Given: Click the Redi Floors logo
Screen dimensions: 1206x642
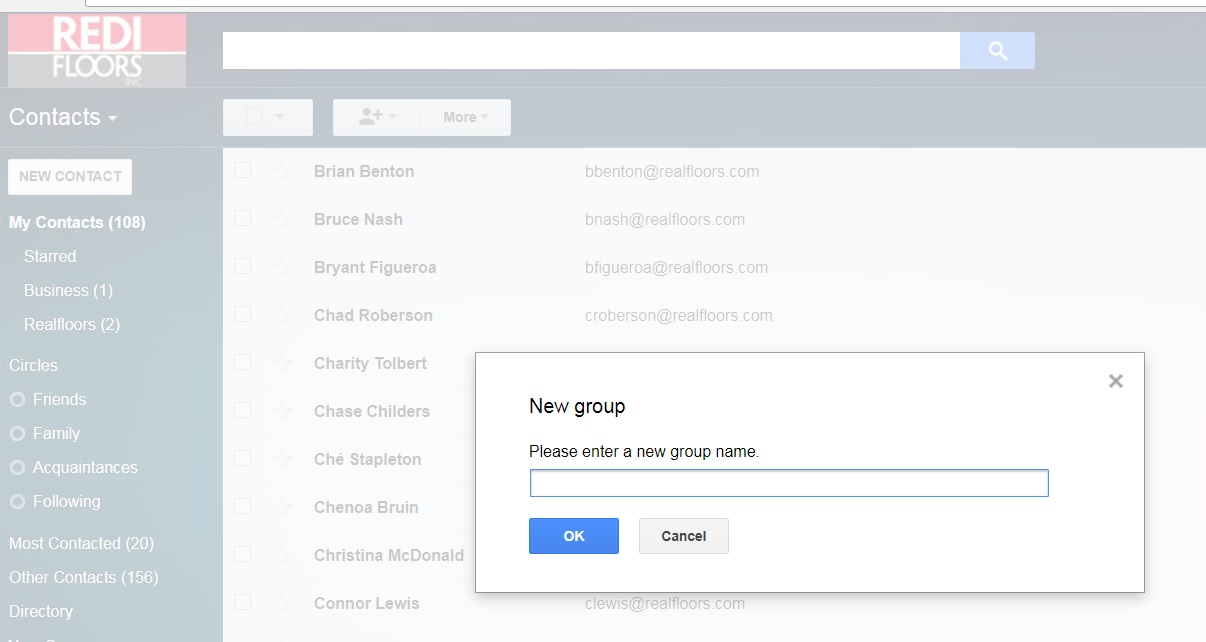Looking at the screenshot, I should pos(97,51).
